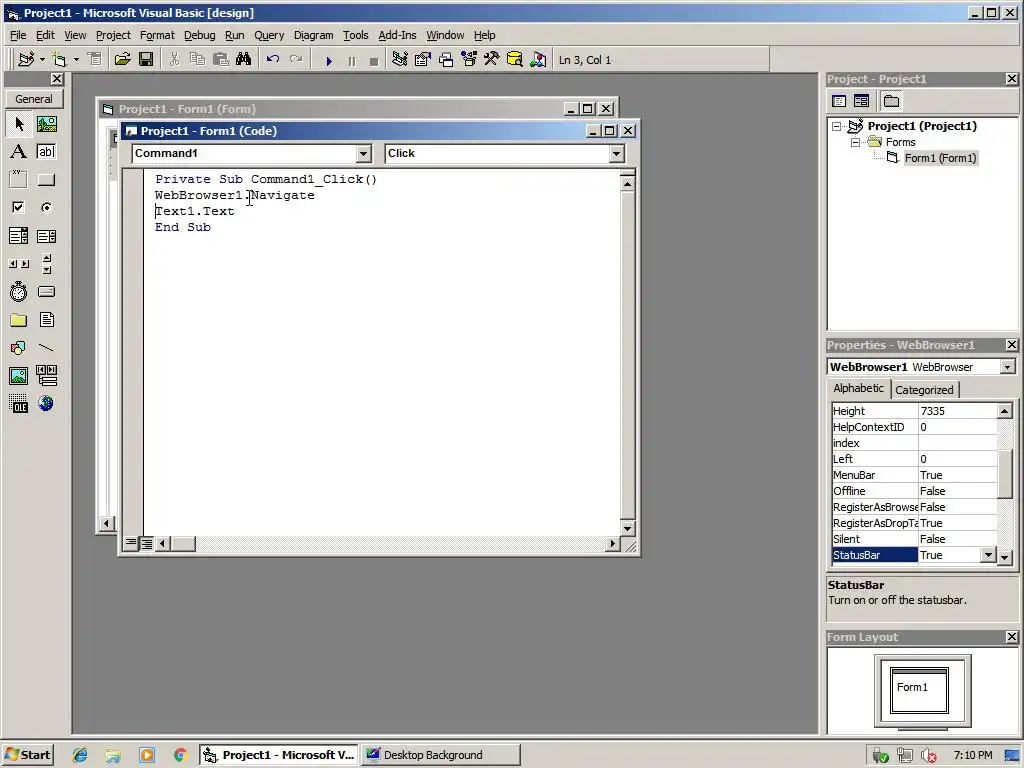
Task: Click Save Project toolbar icon
Action: tap(146, 59)
